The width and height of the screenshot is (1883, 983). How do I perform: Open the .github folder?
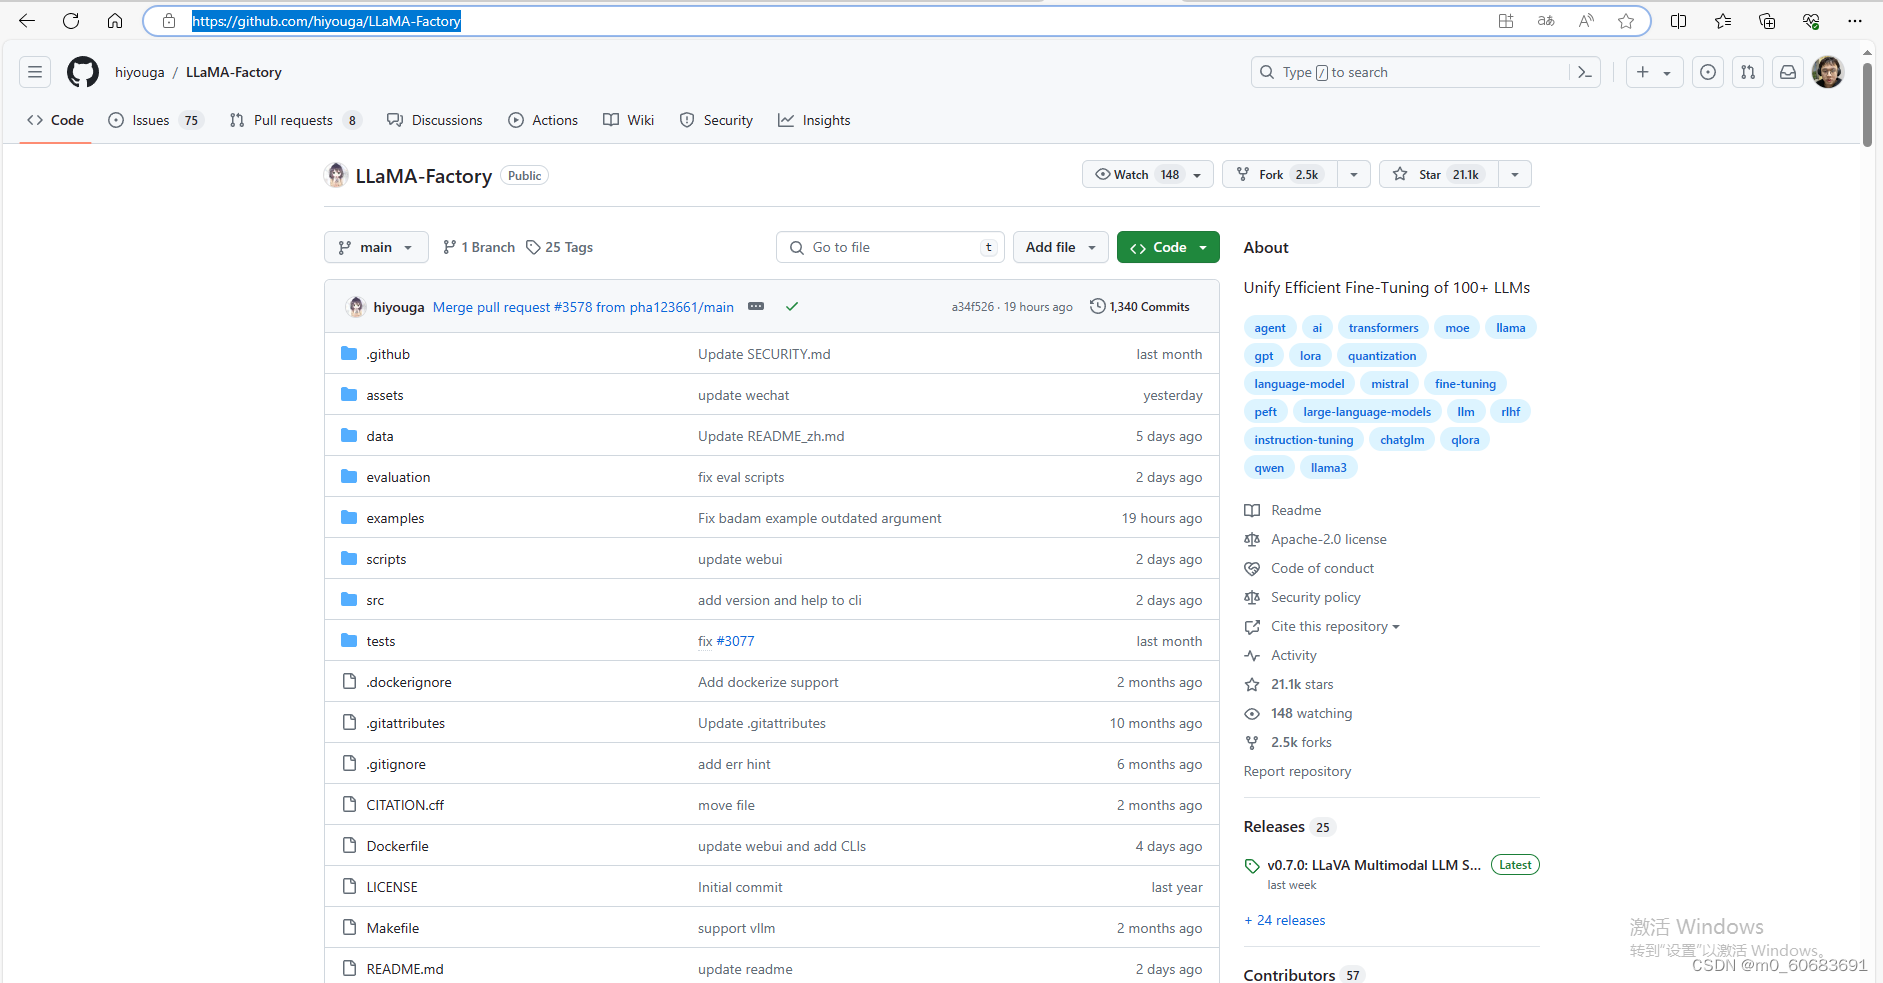[388, 354]
